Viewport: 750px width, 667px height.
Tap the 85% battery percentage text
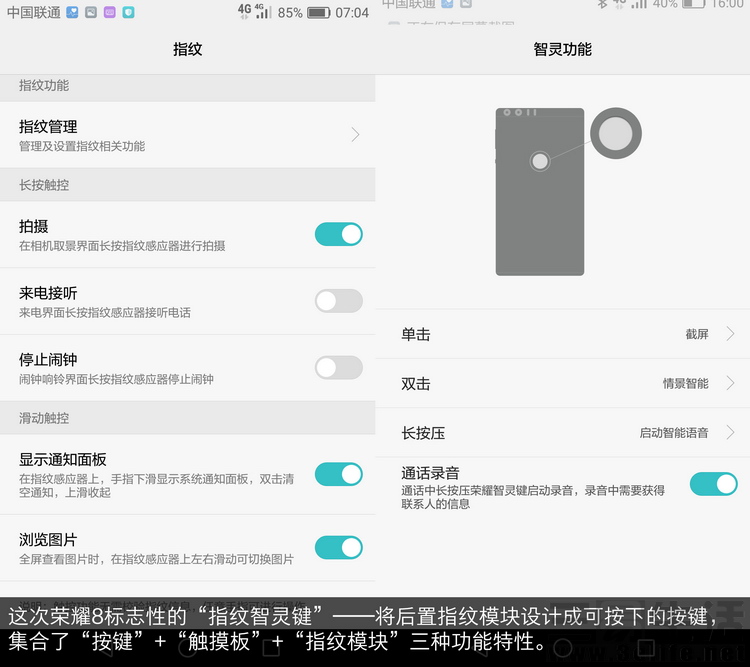click(290, 13)
